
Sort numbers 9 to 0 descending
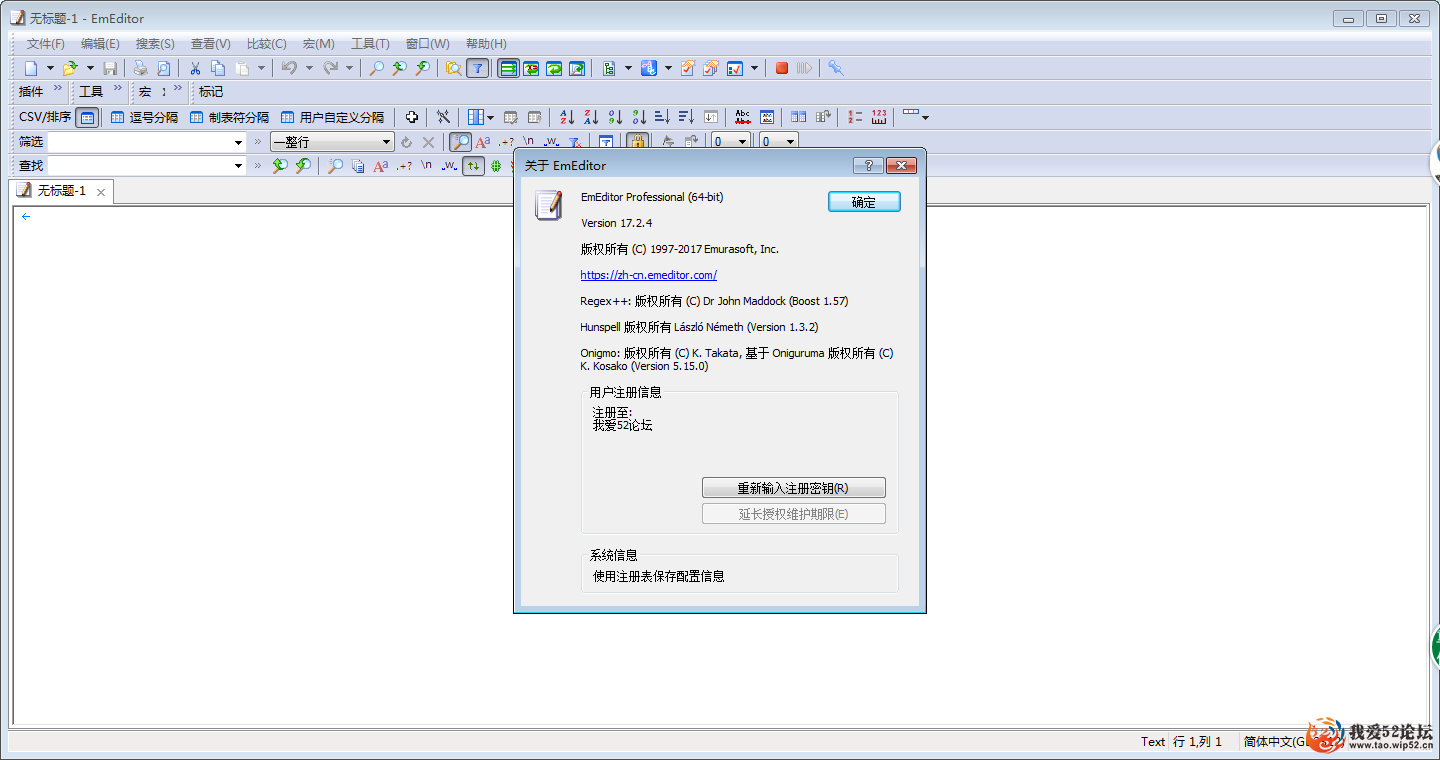(639, 117)
